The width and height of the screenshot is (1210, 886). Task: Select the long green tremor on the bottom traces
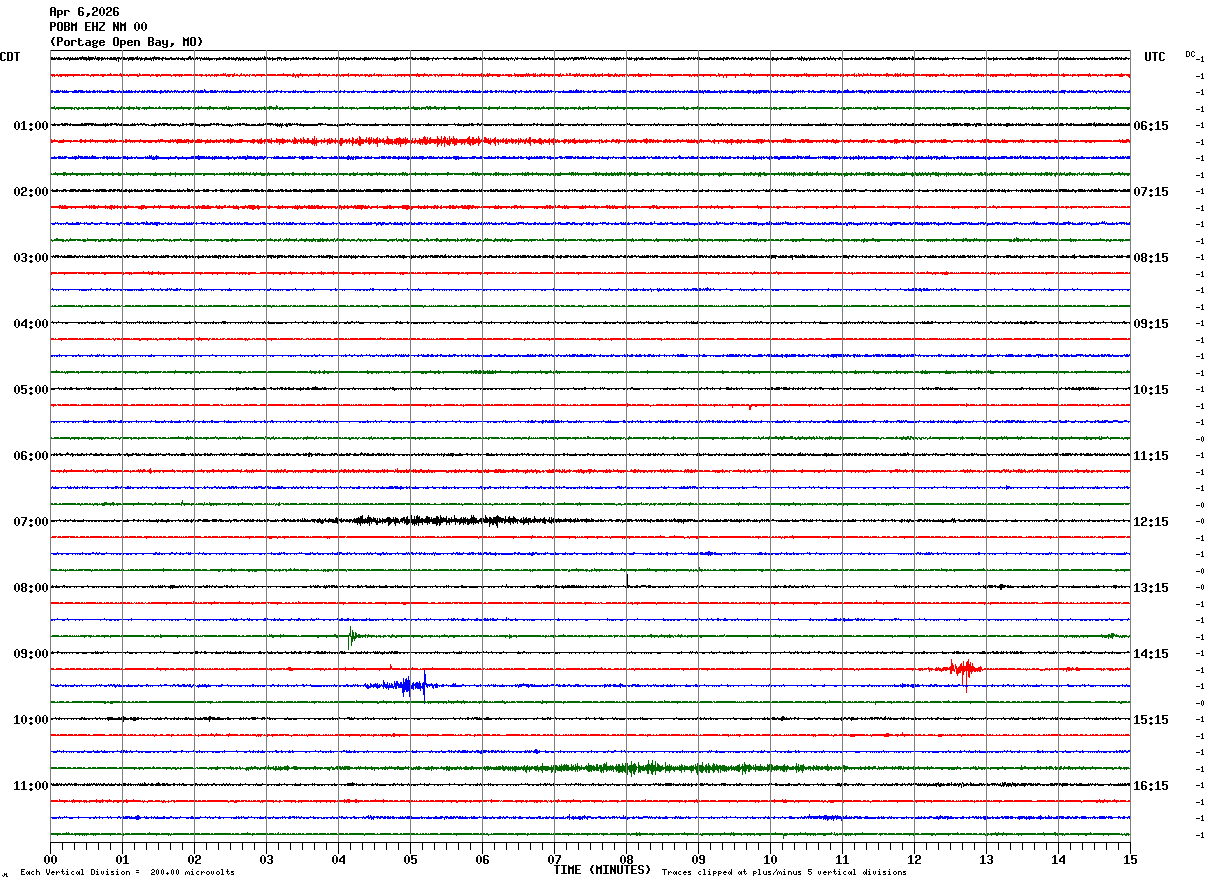[x=650, y=768]
